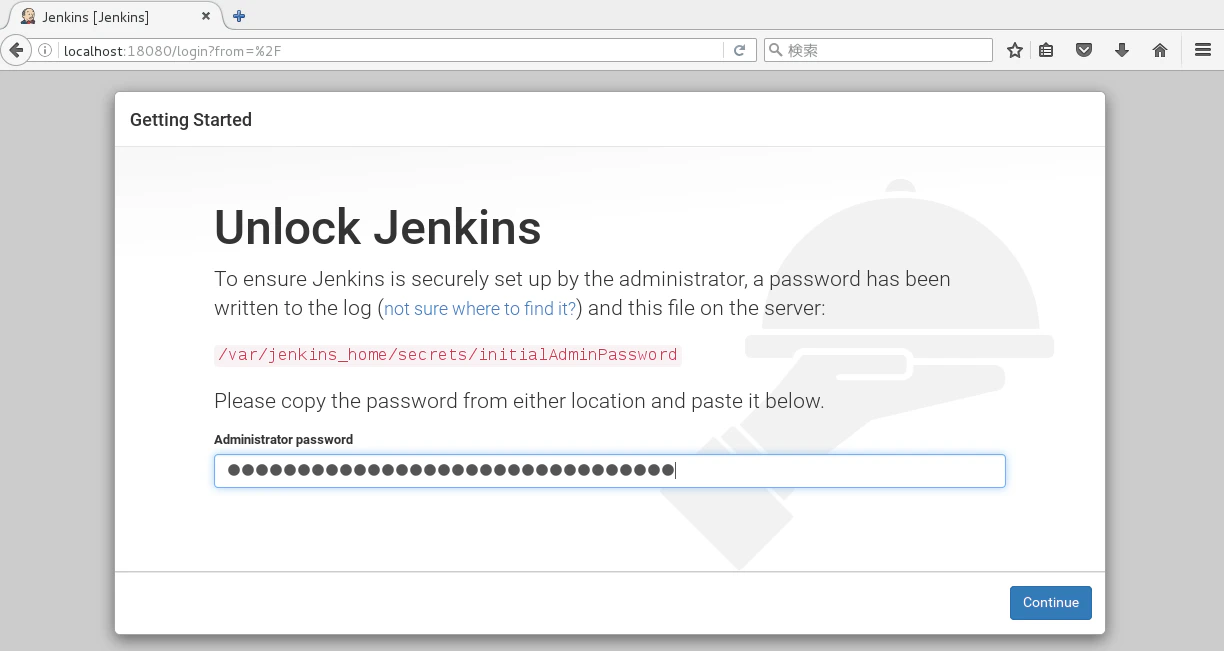Reload the current page
Viewport: 1224px width, 651px height.
point(739,49)
